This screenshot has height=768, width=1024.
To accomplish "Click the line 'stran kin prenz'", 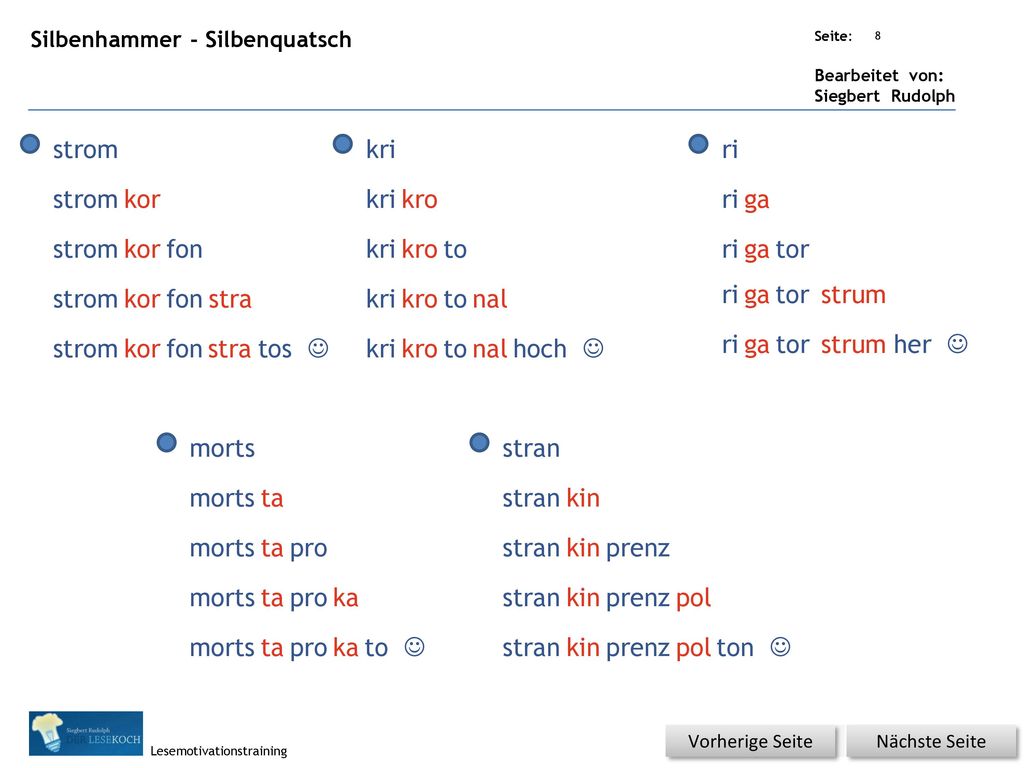I will click(586, 549).
